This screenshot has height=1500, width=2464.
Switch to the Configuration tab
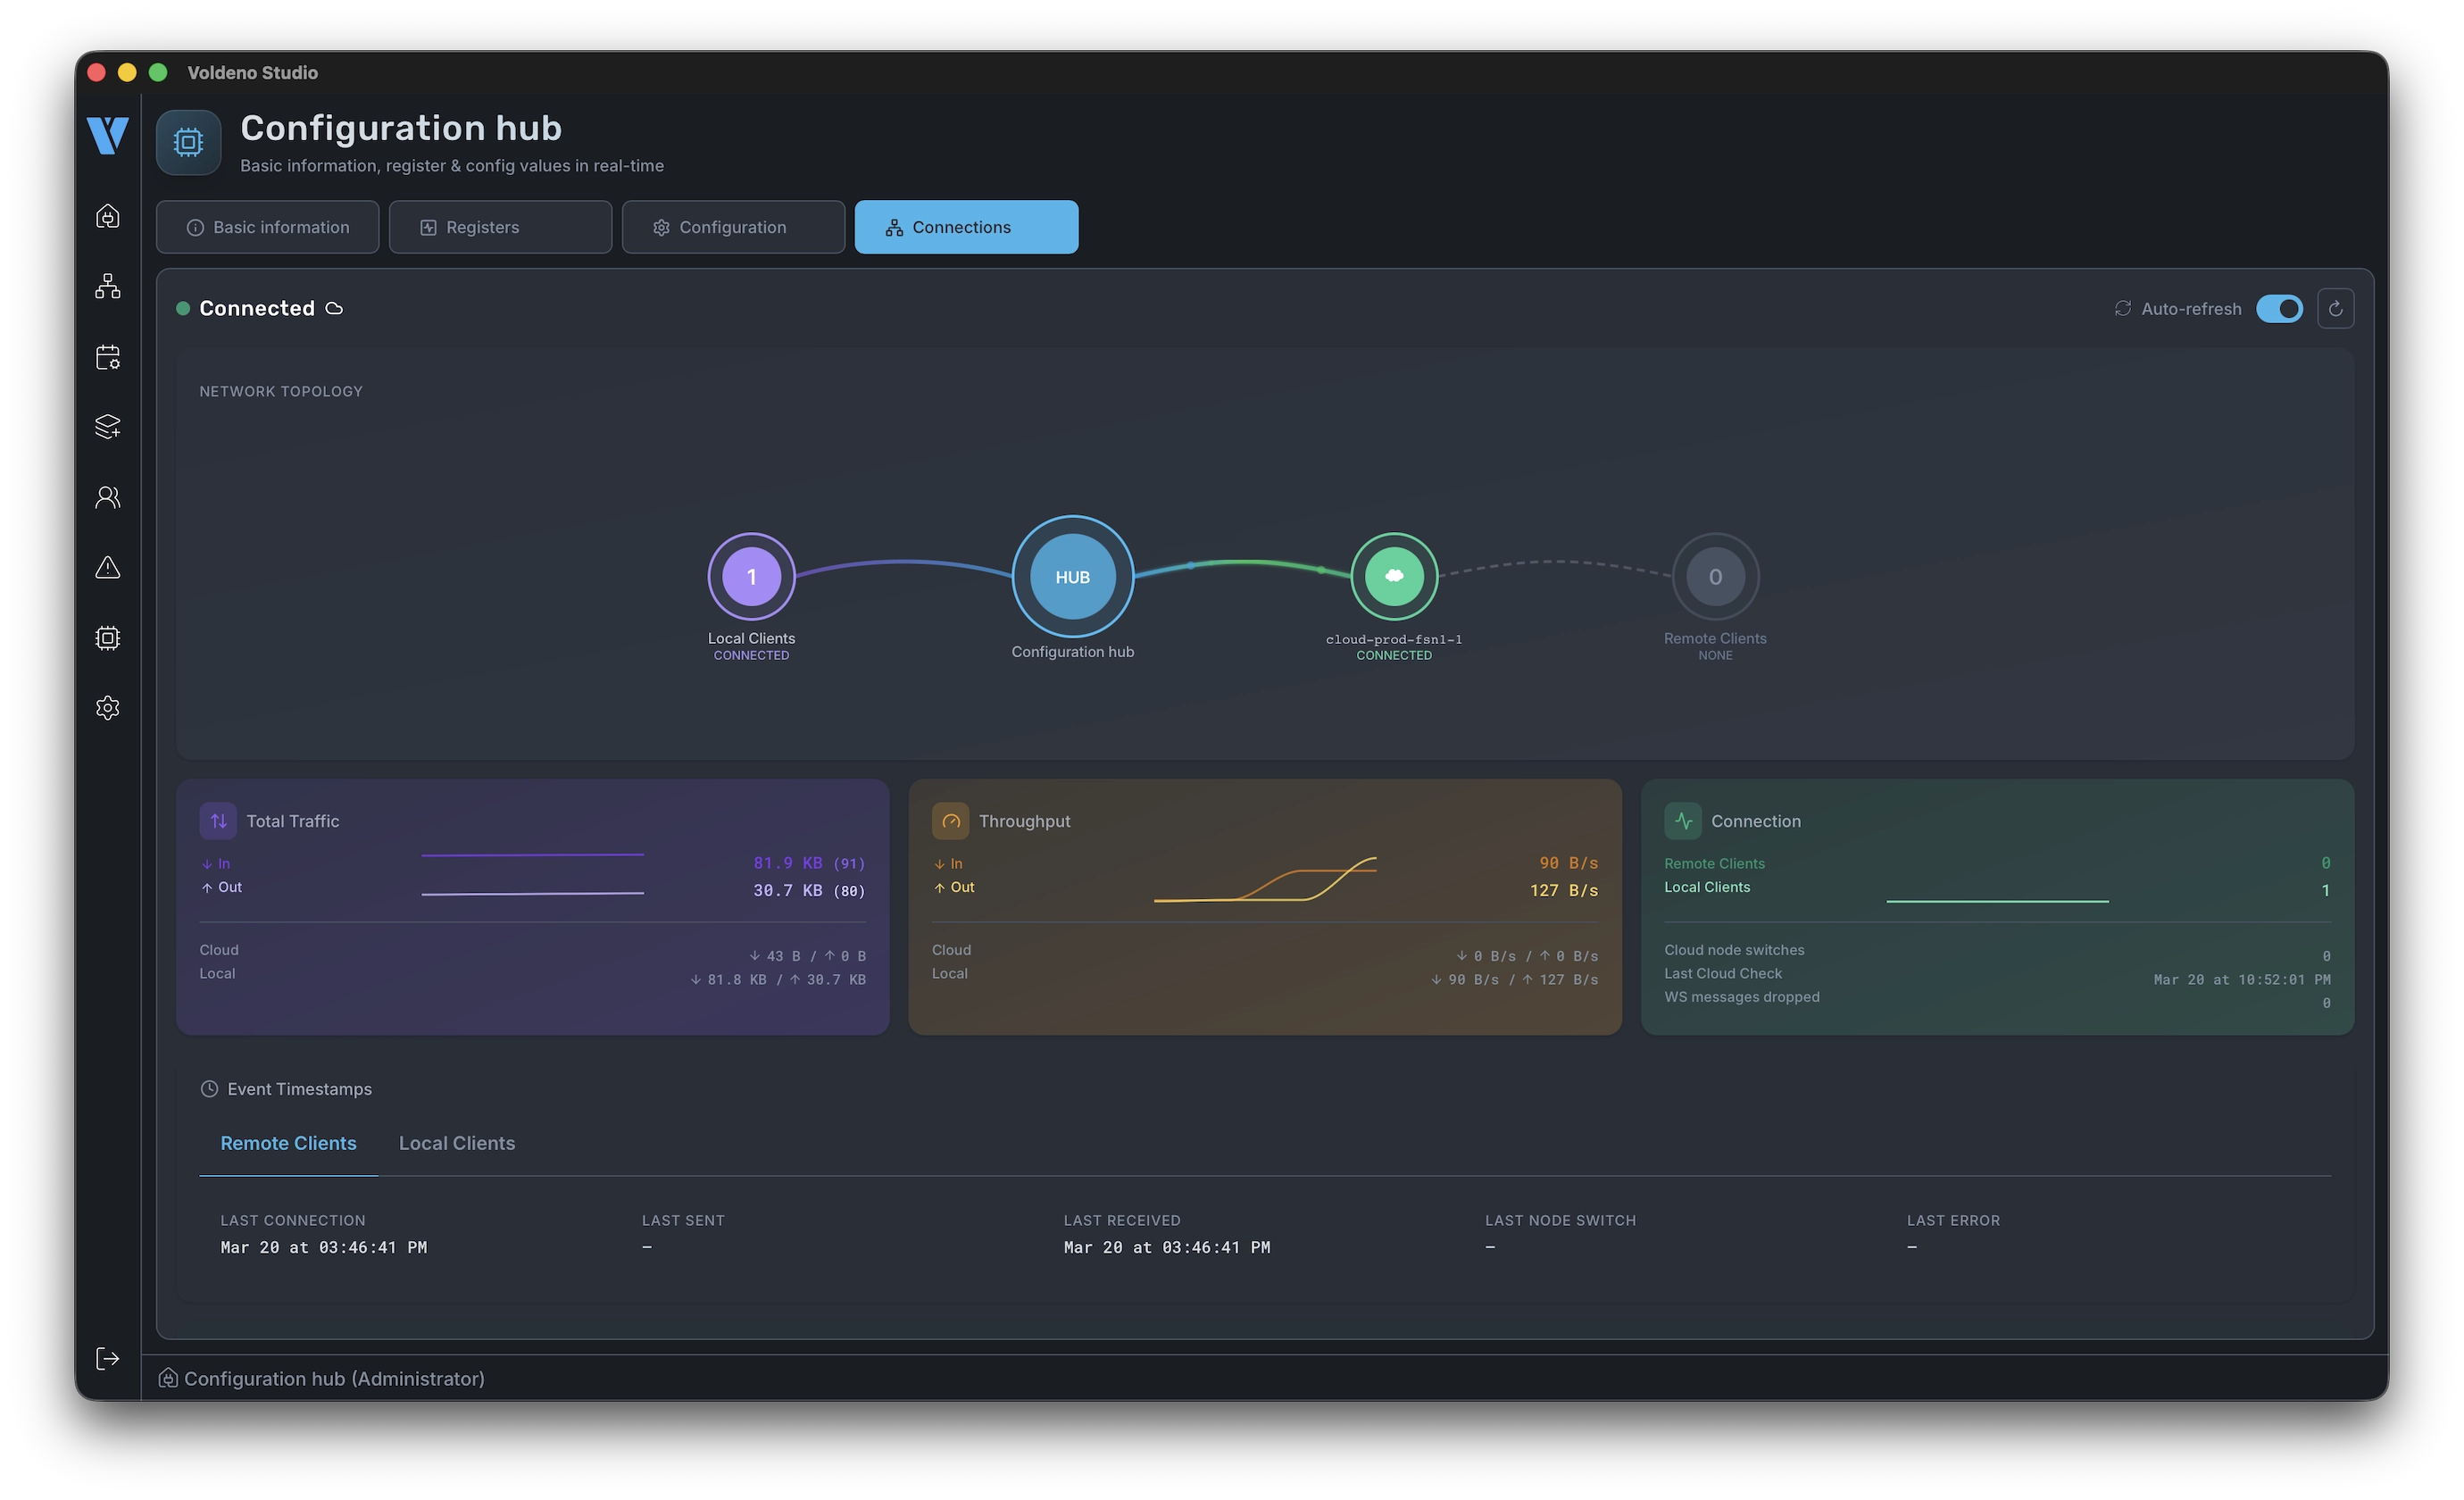tap(733, 227)
